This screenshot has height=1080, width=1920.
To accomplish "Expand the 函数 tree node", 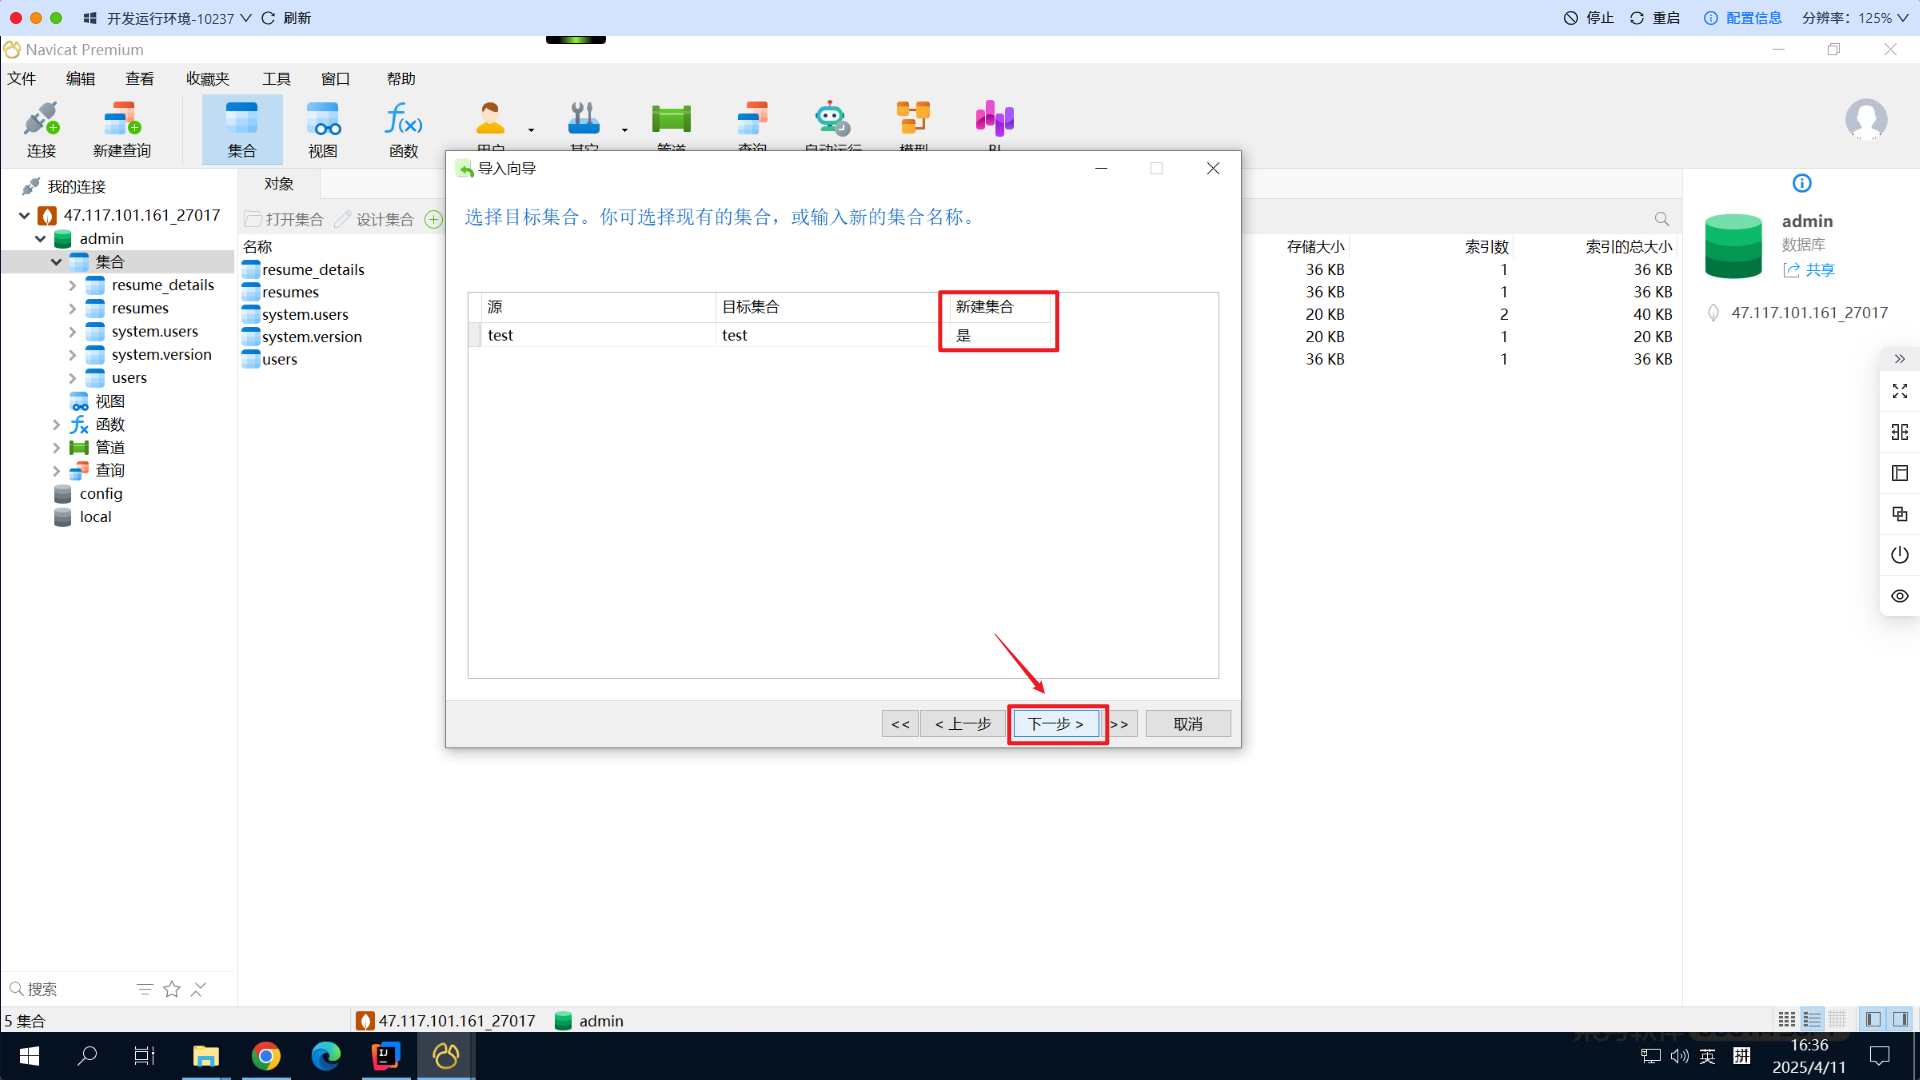I will pyautogui.click(x=56, y=425).
